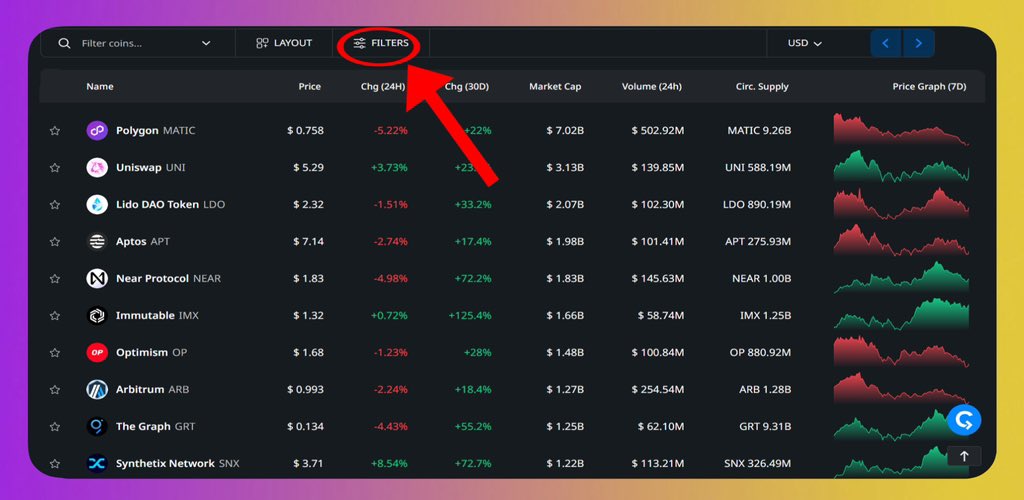Favorite Arbitrum with its star
The image size is (1024, 500).
pos(55,390)
